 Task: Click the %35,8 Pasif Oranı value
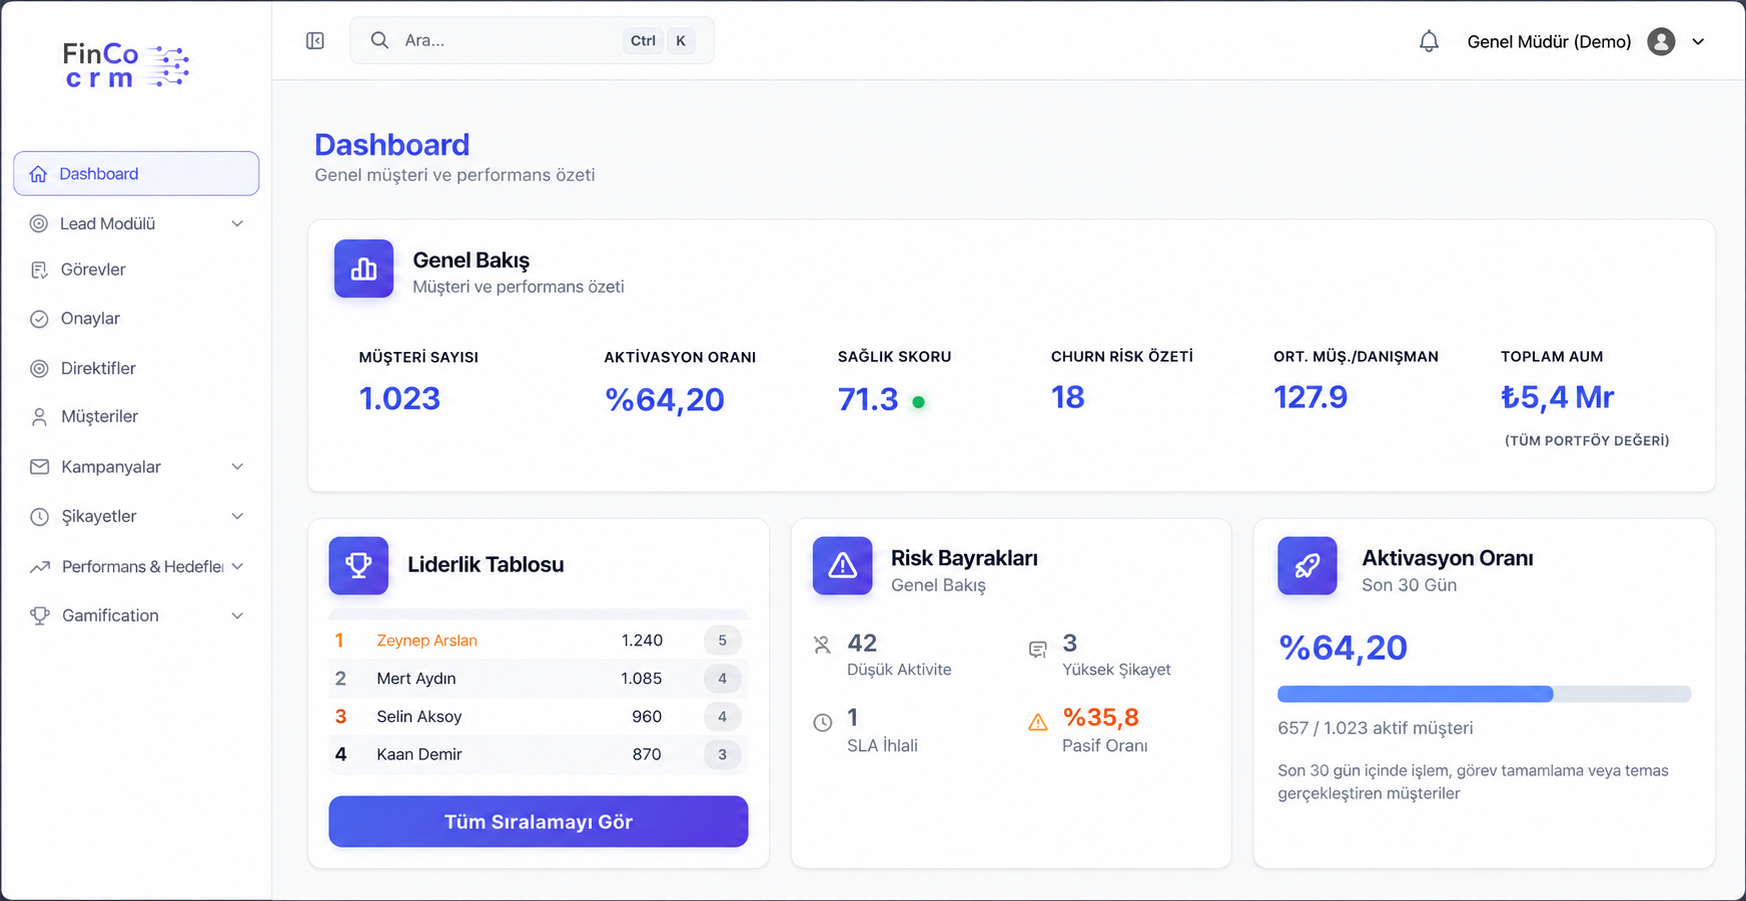click(1100, 718)
